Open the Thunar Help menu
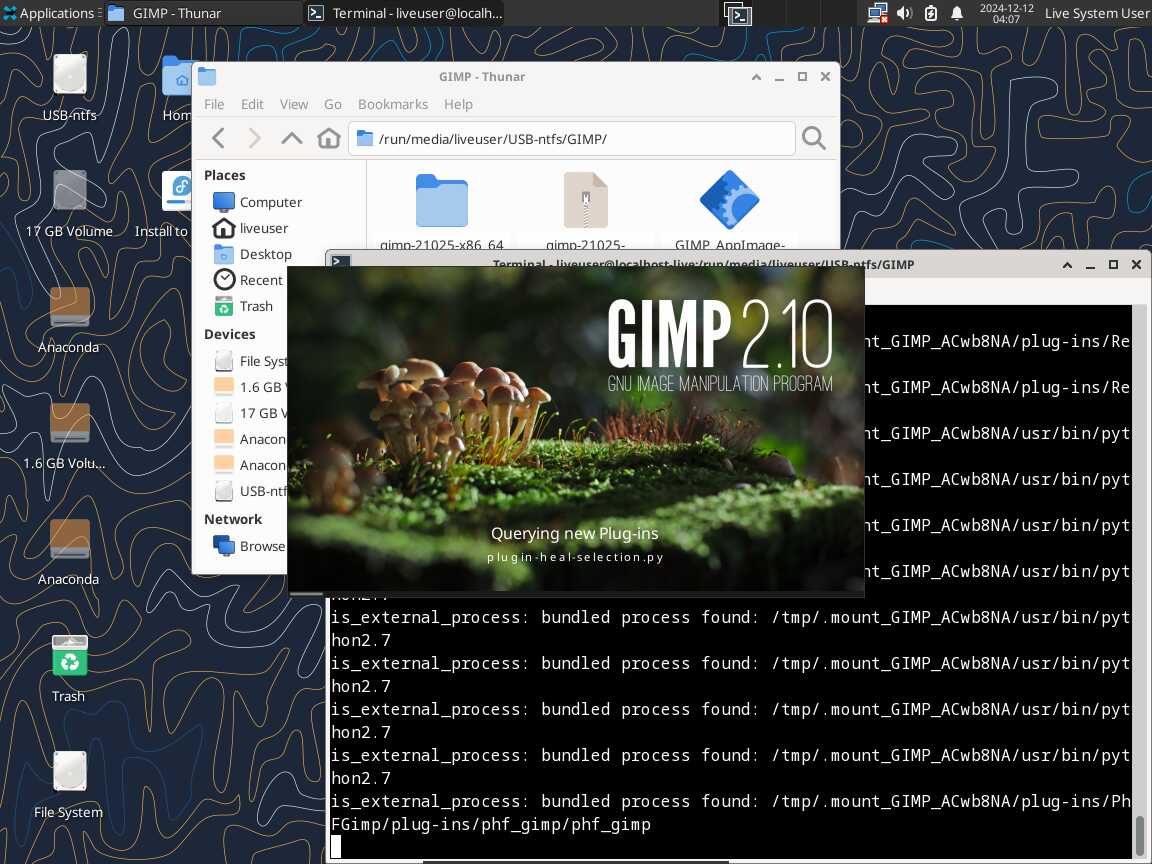 click(458, 104)
